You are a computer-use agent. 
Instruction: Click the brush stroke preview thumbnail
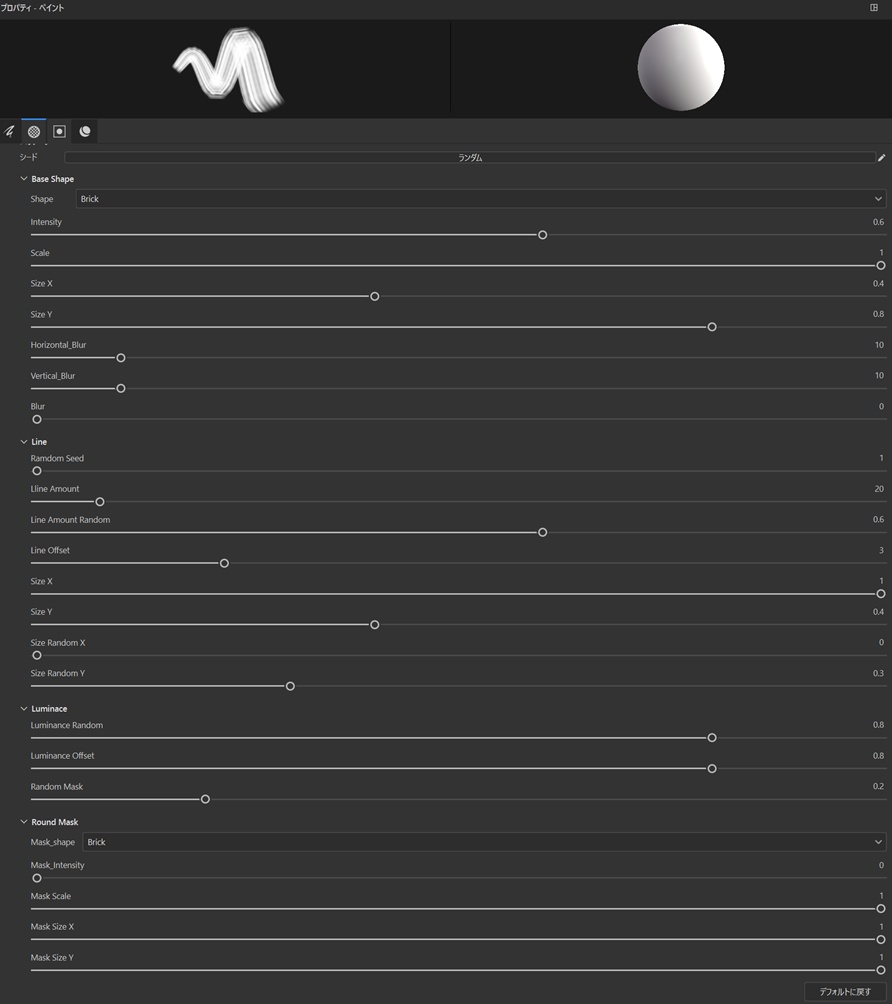225,67
